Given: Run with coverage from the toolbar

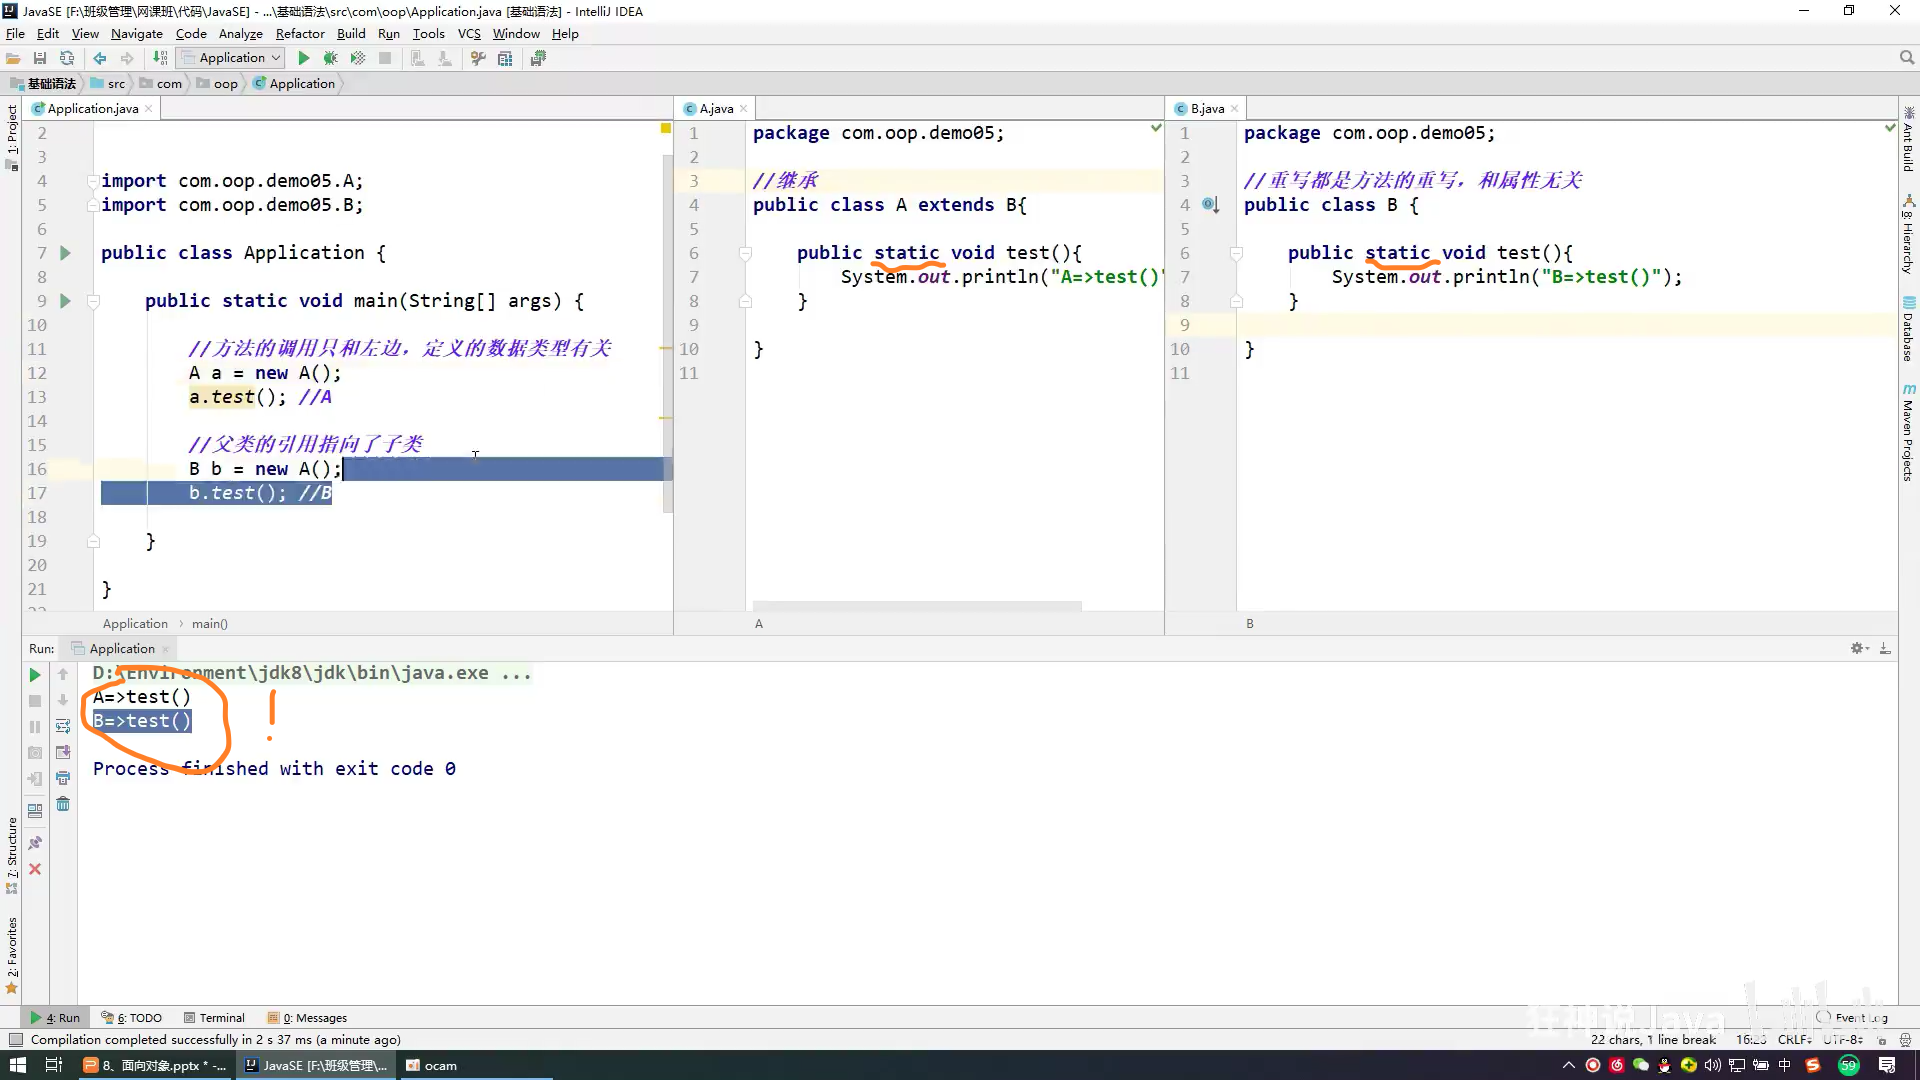Looking at the screenshot, I should pyautogui.click(x=357, y=58).
